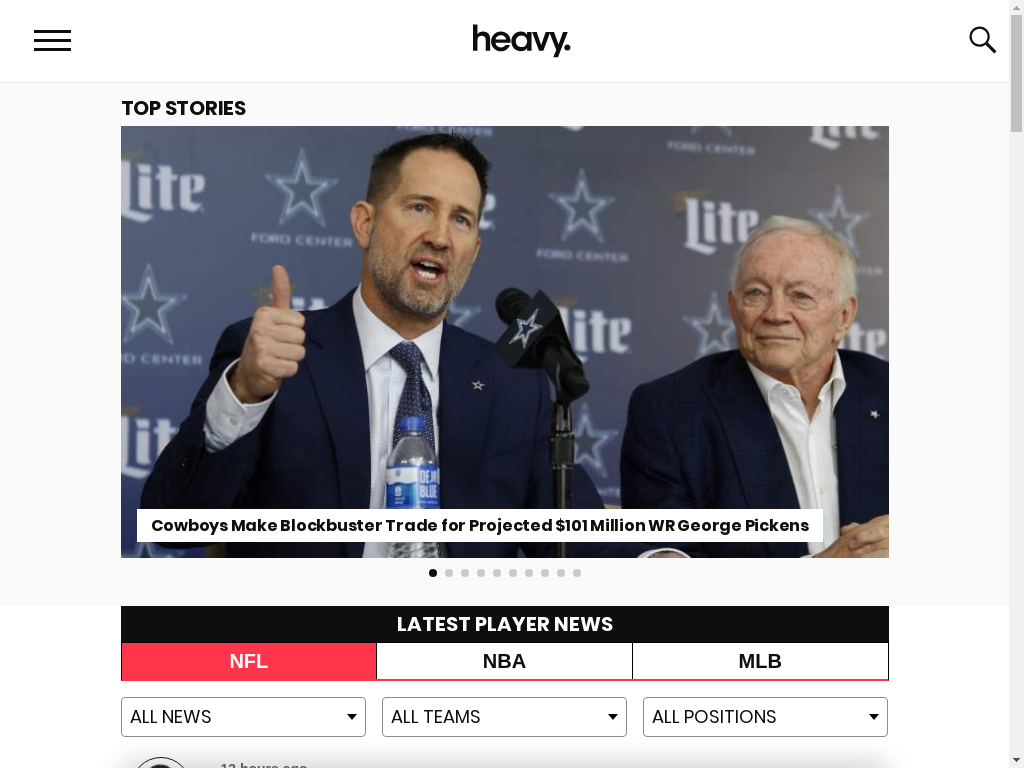
Task: Click the heavy. logo
Action: point(521,40)
